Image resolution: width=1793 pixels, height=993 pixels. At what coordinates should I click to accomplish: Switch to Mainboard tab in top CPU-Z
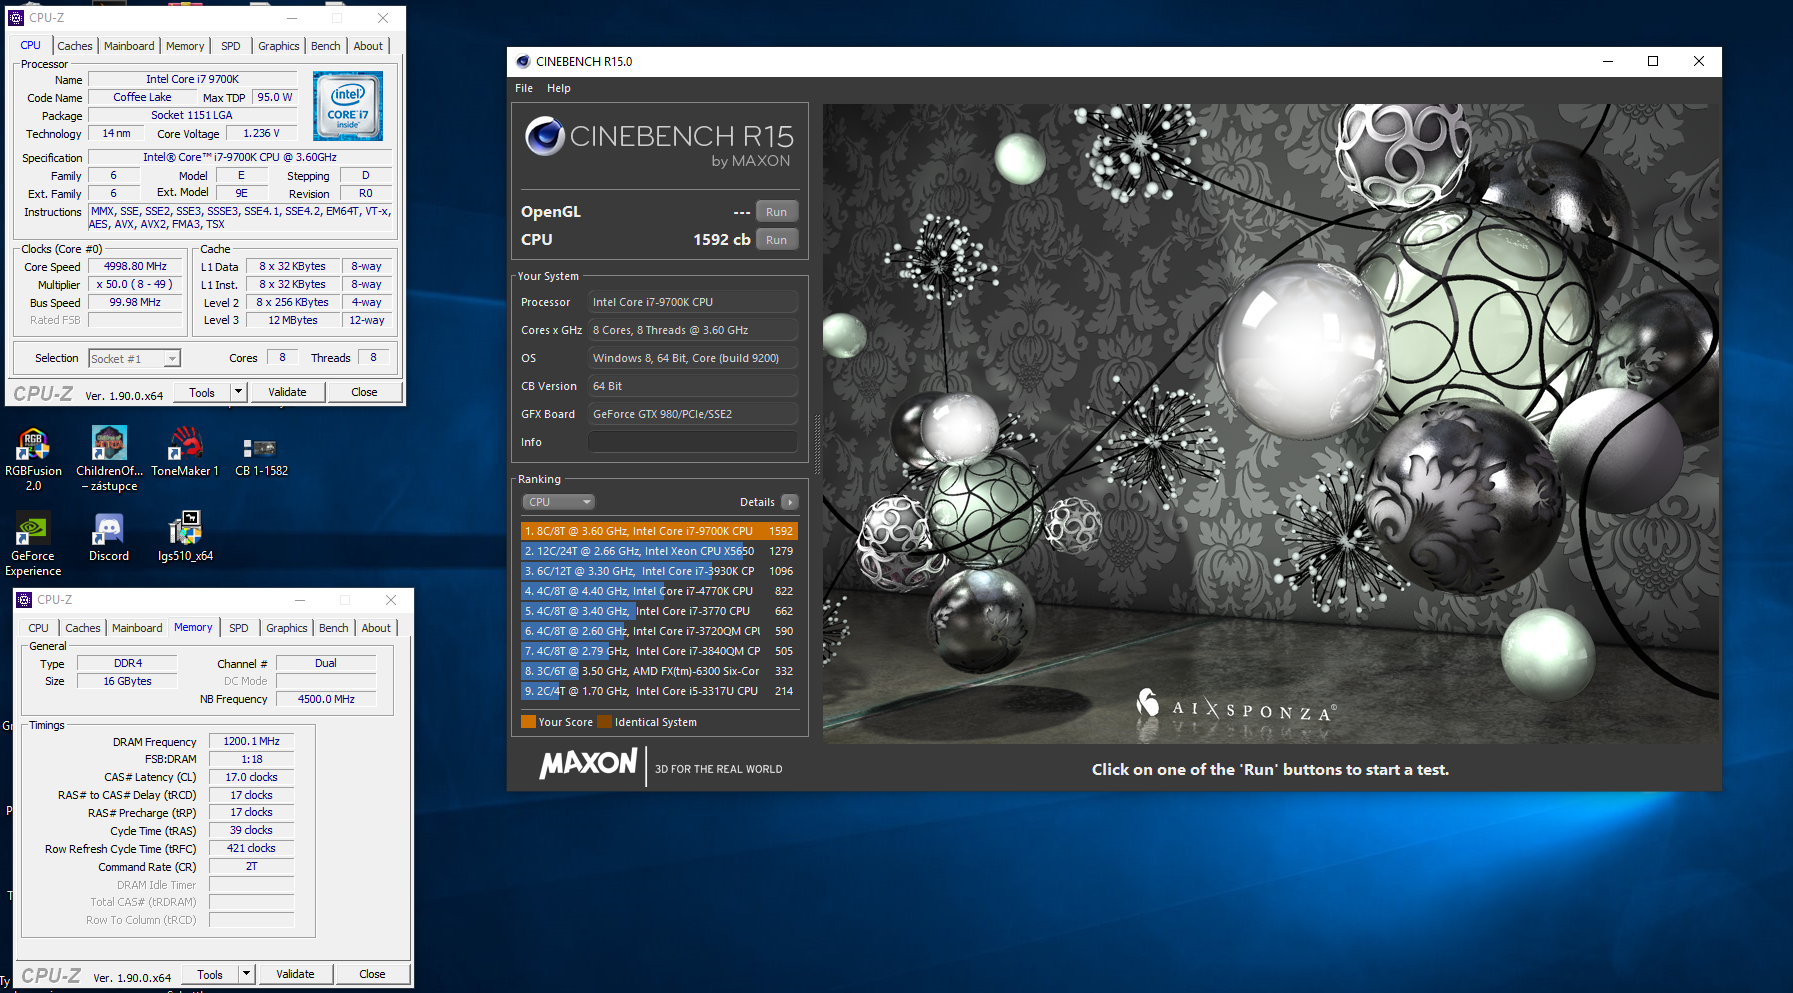[x=129, y=46]
